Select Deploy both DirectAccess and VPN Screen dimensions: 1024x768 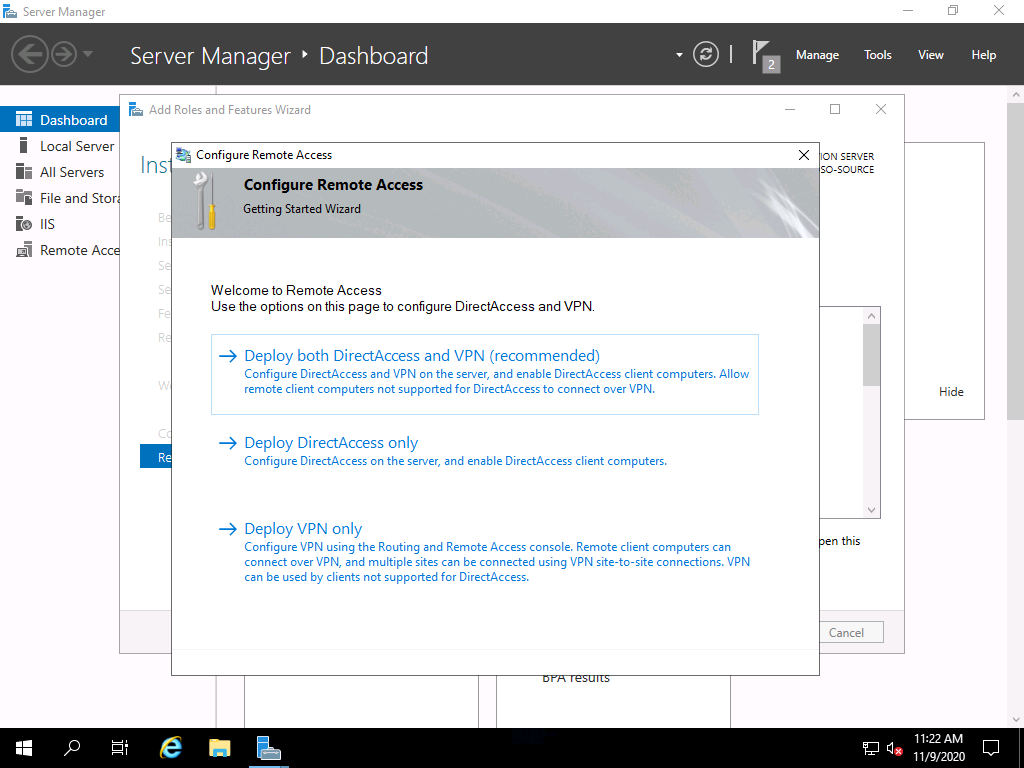[x=421, y=356]
